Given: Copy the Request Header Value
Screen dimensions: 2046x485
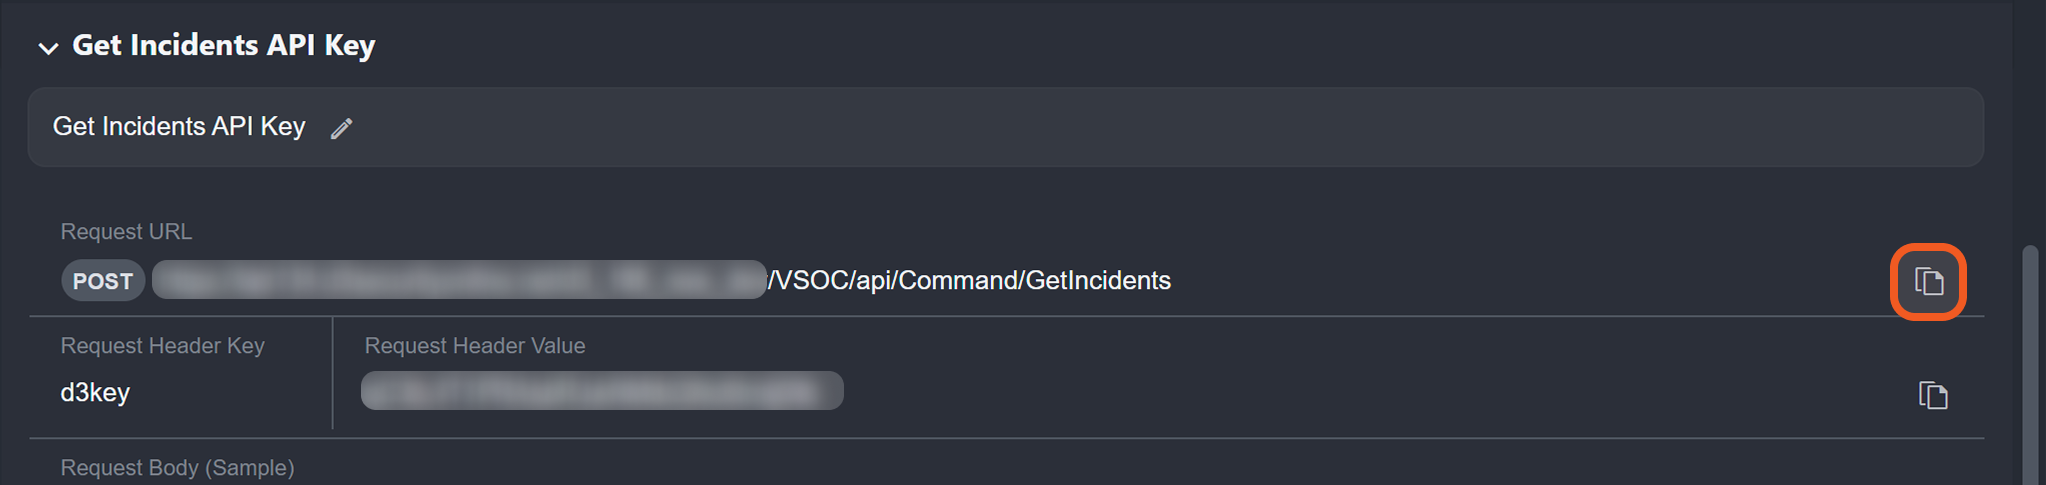Looking at the screenshot, I should click(1933, 395).
